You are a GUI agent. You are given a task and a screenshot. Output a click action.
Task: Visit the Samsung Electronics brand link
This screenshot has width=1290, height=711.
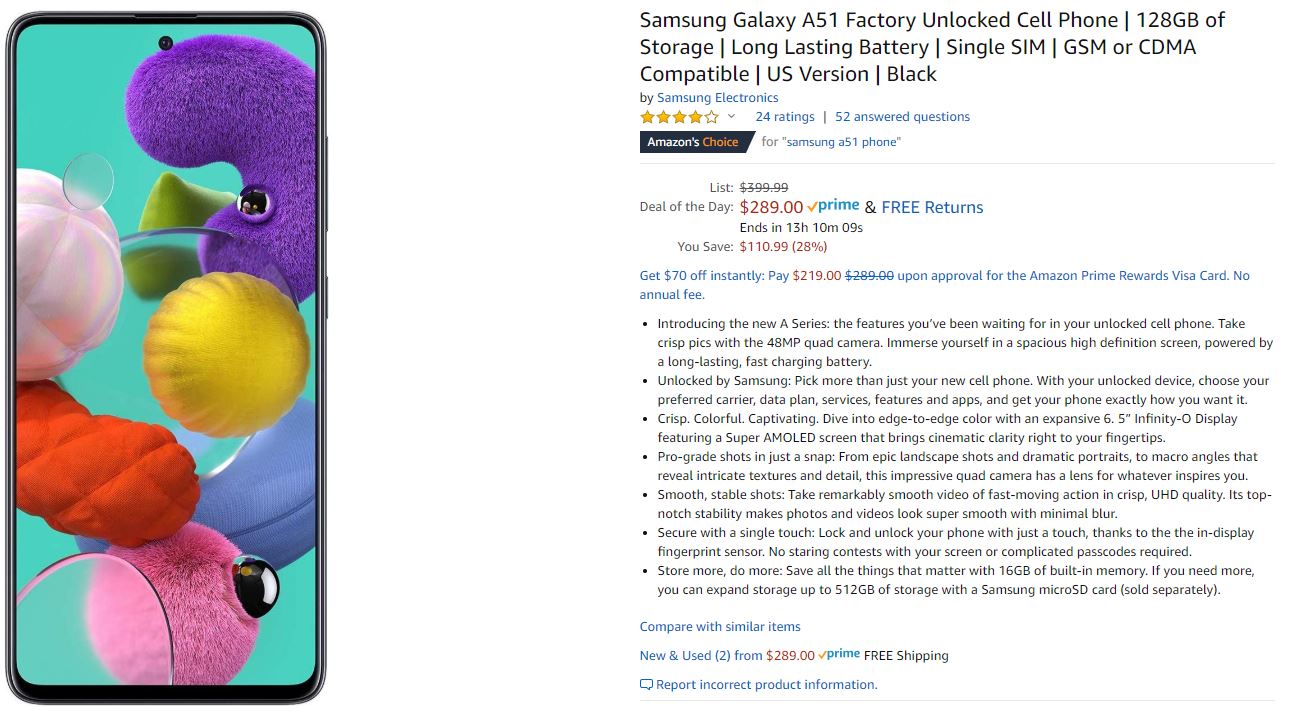(717, 98)
